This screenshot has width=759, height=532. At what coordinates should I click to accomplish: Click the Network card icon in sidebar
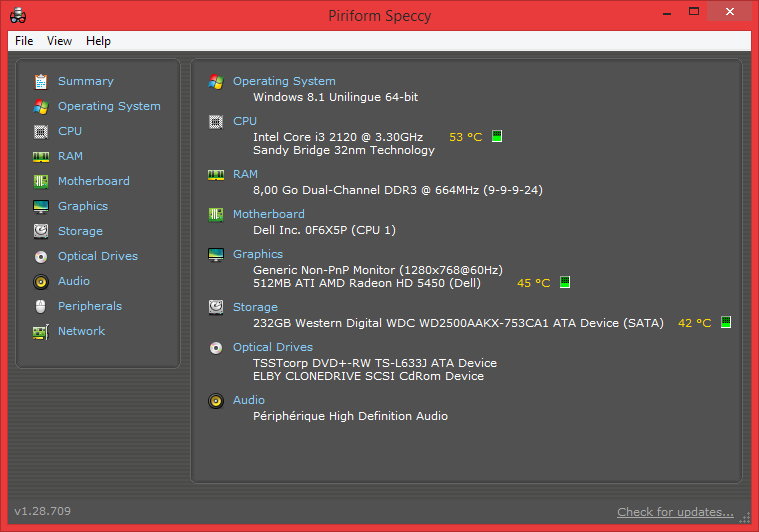pyautogui.click(x=41, y=332)
